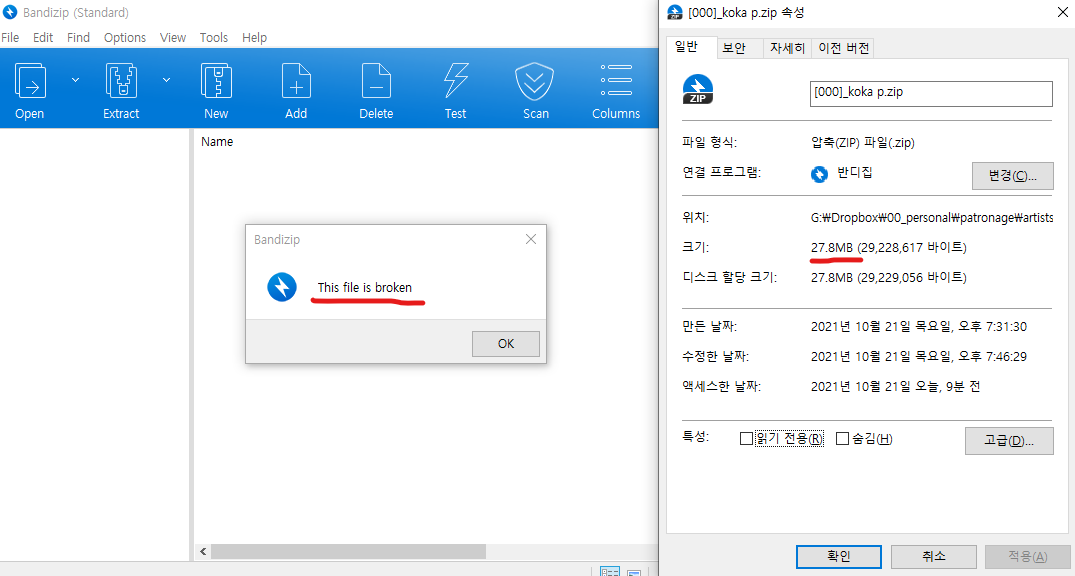The image size is (1075, 576).
Task: Click the '27.8MB (29,228,617 바이트)' size text
Action: (x=889, y=248)
